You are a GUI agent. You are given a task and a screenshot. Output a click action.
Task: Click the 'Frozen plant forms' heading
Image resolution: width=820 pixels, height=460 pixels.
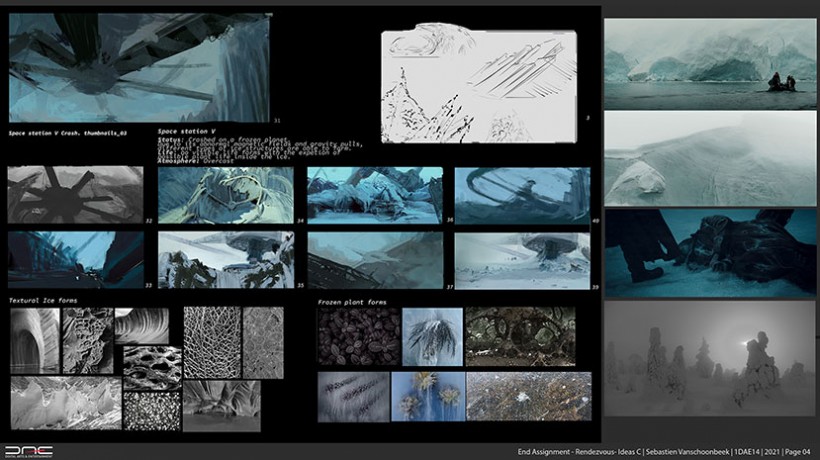click(352, 302)
